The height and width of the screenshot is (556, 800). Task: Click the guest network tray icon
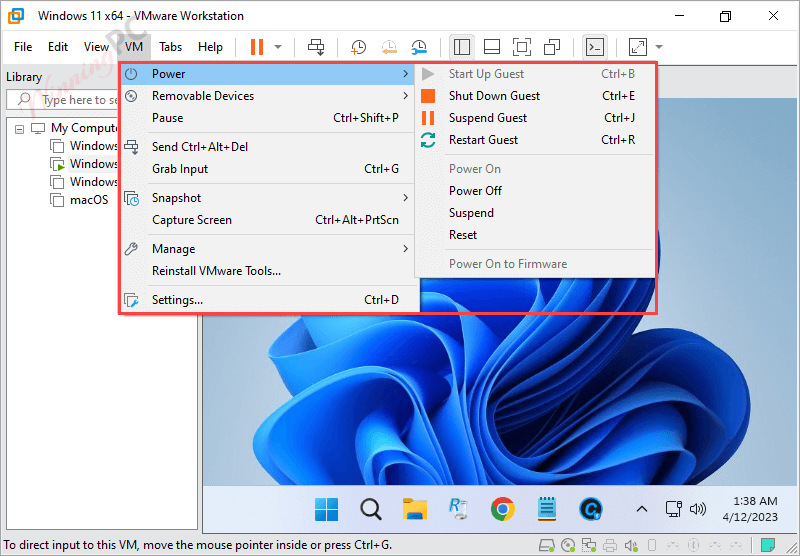pos(674,509)
